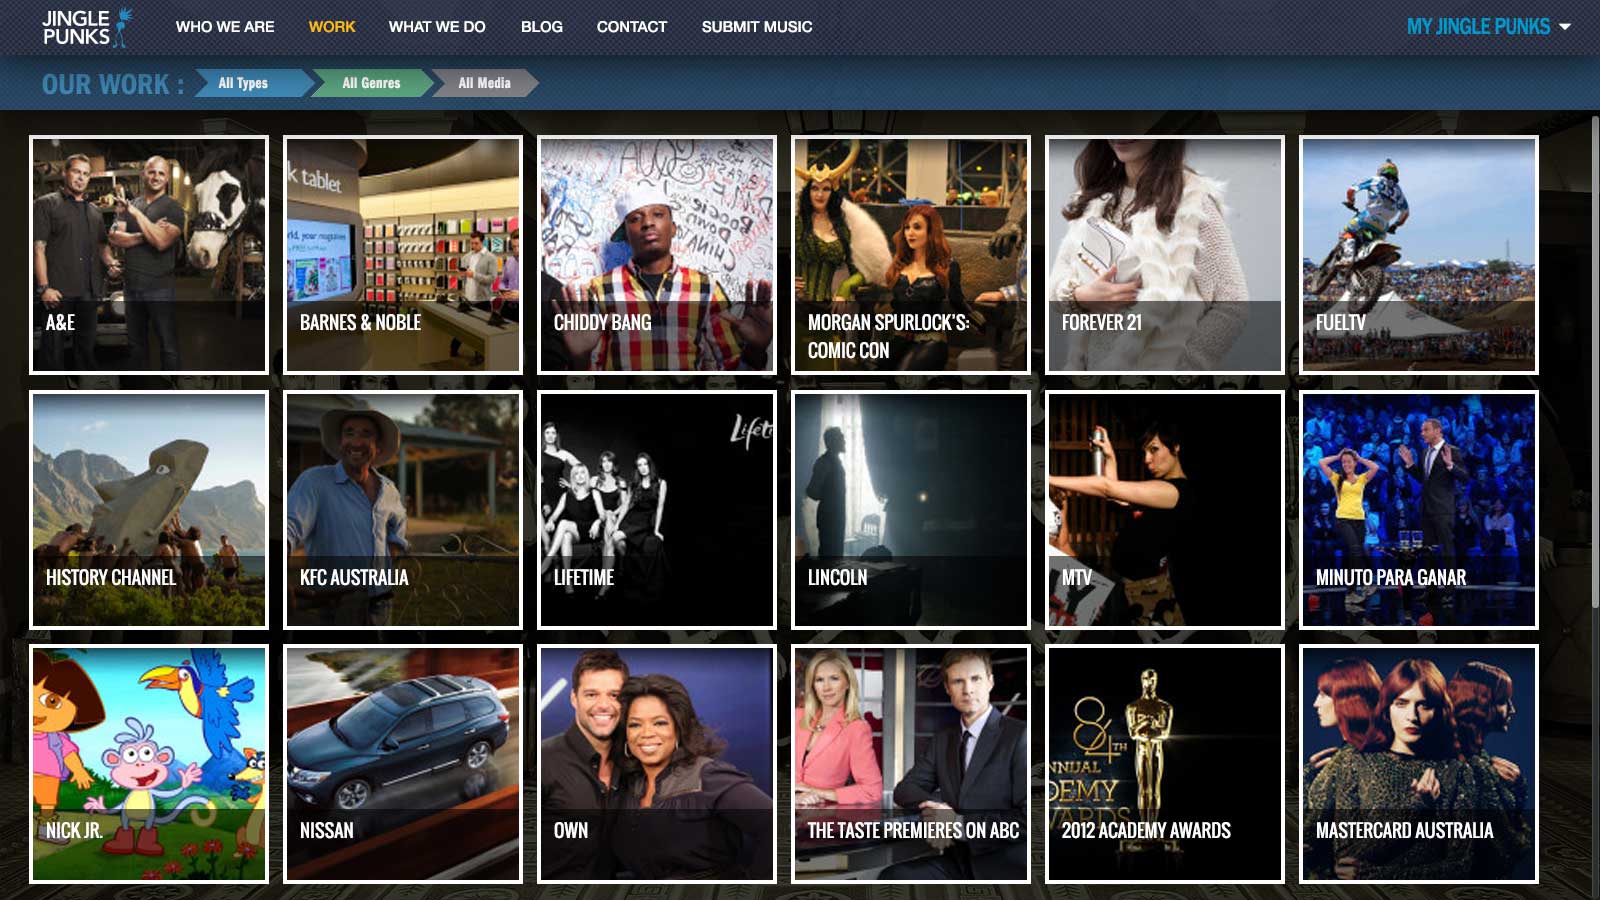View the History Channel project

[149, 510]
